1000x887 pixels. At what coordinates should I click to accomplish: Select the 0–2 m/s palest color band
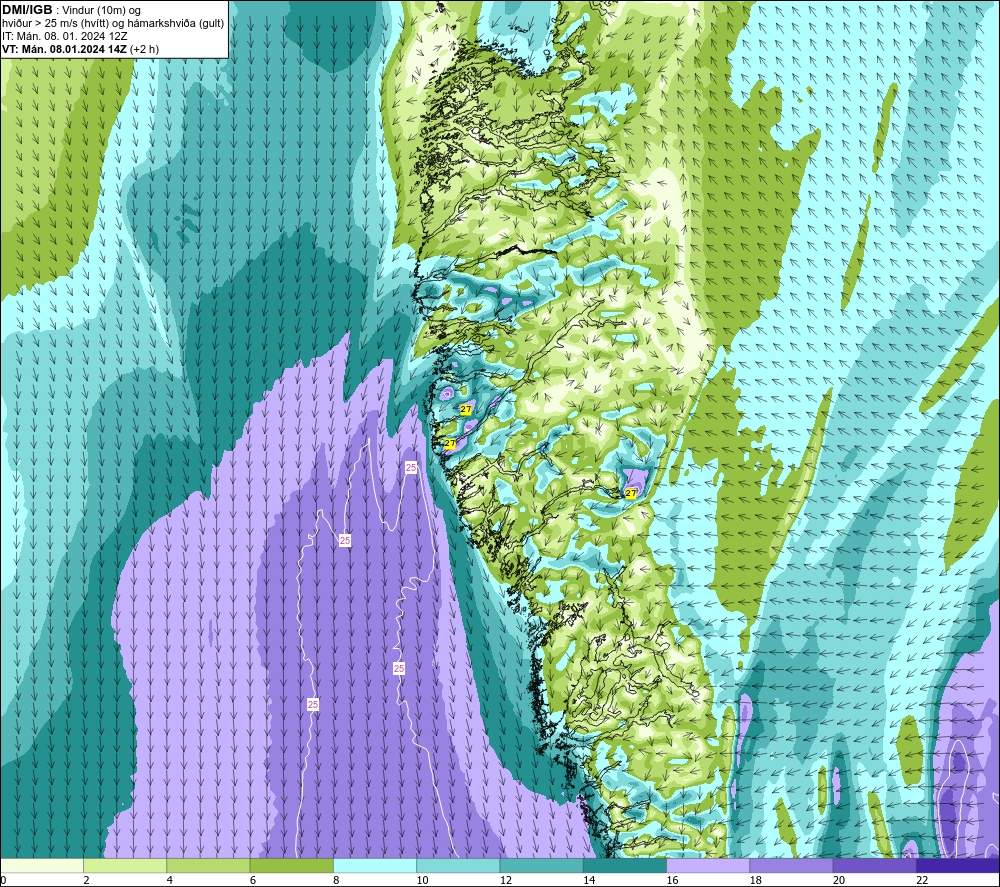point(41,865)
